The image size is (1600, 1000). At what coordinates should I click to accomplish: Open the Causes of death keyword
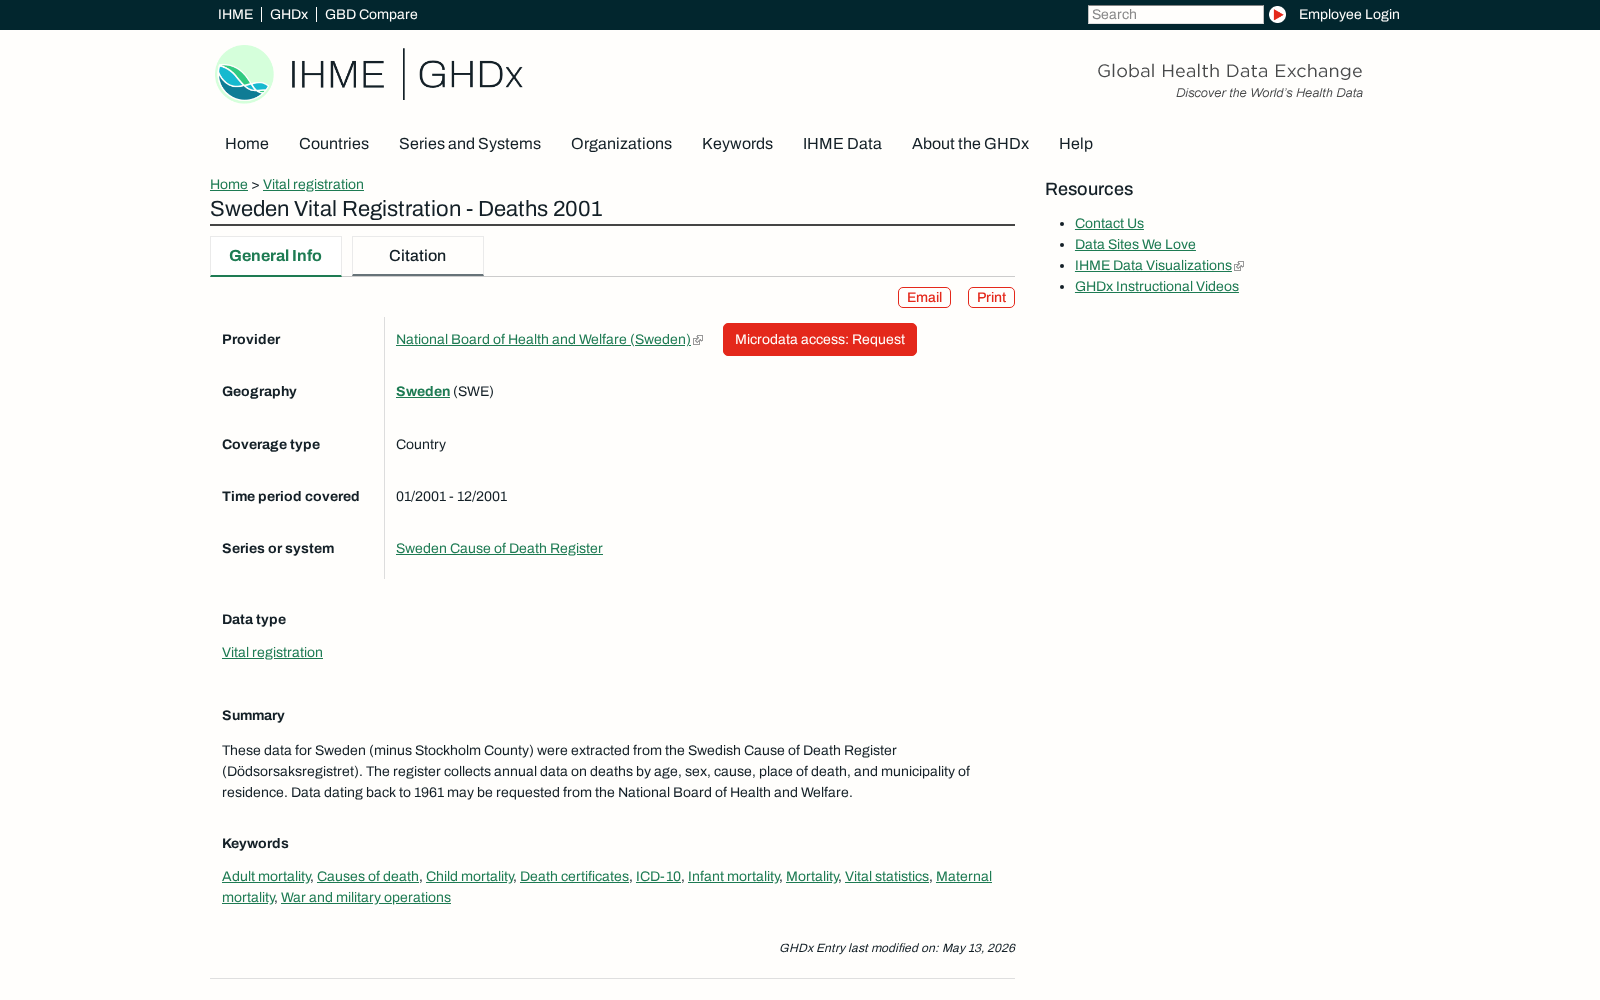click(x=368, y=877)
